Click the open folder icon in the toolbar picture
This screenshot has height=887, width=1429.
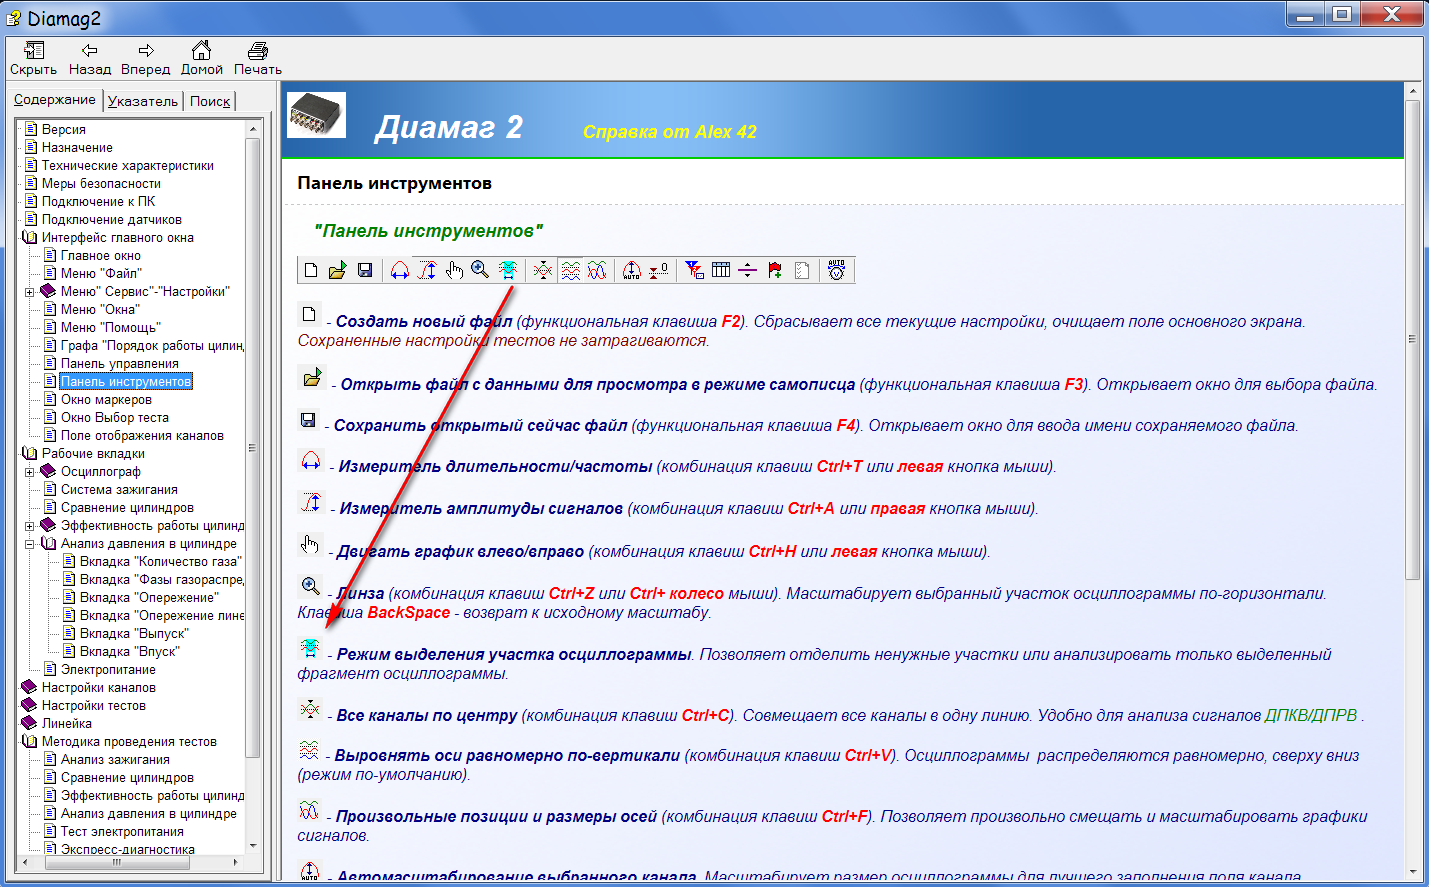click(x=337, y=270)
